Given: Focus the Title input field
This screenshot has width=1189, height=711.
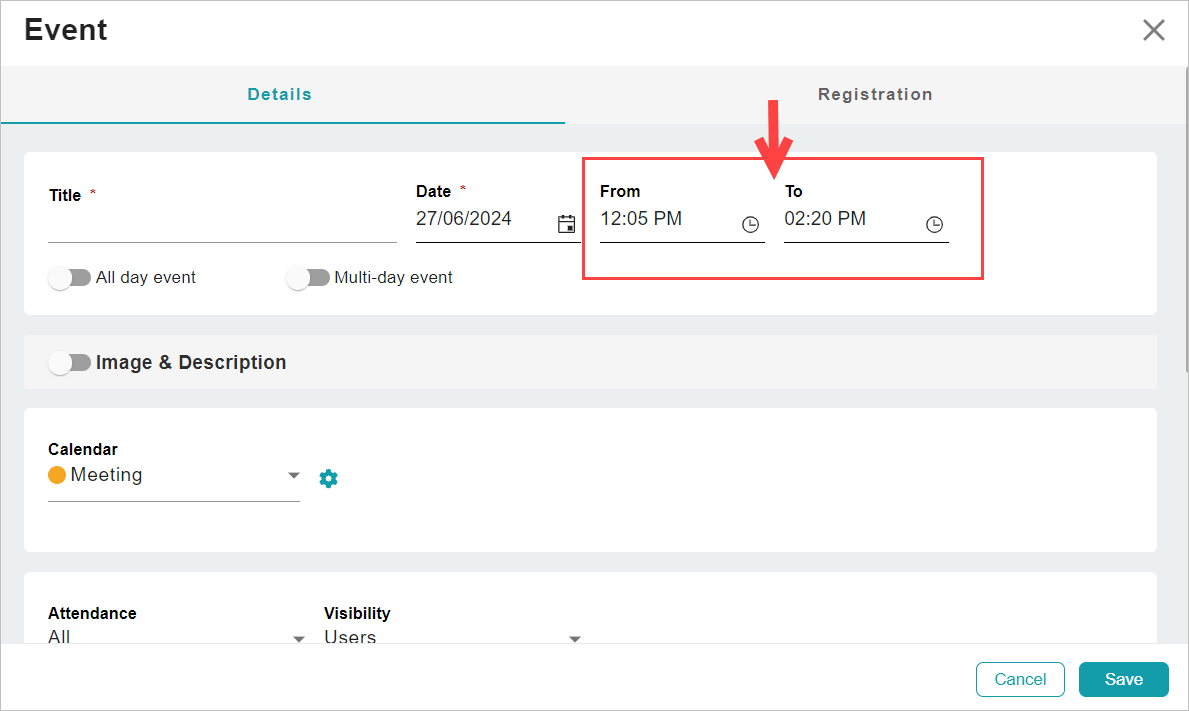Looking at the screenshot, I should [x=222, y=224].
